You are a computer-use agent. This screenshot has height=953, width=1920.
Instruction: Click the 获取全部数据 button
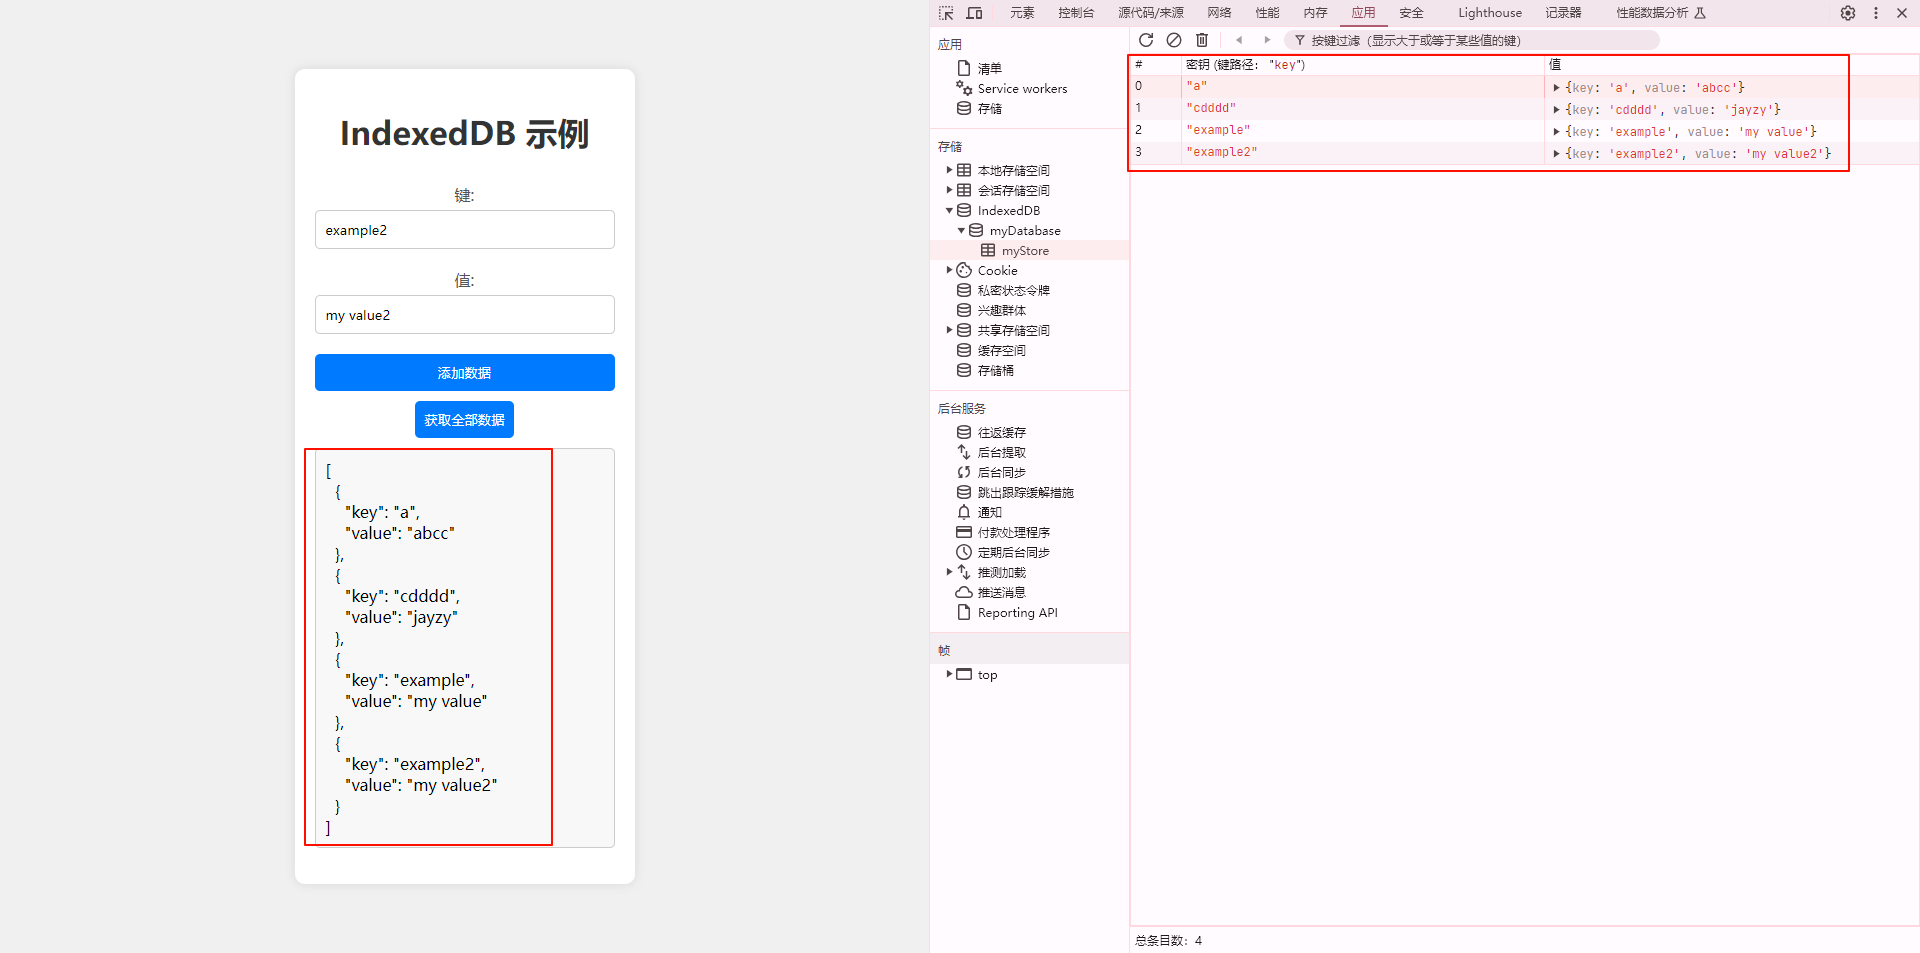coord(464,419)
